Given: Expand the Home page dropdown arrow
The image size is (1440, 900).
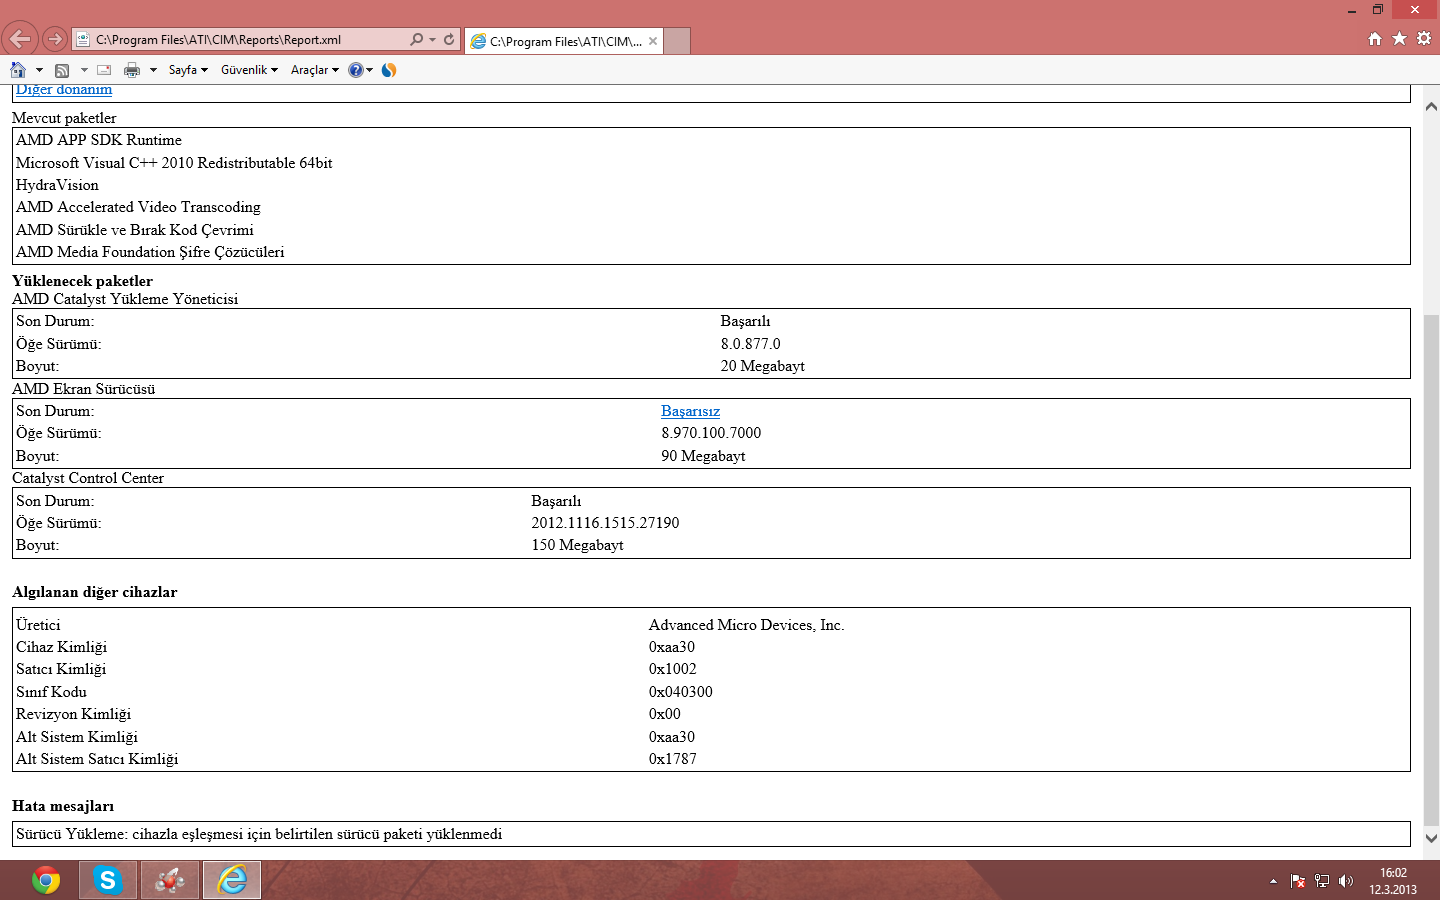Looking at the screenshot, I should [39, 70].
